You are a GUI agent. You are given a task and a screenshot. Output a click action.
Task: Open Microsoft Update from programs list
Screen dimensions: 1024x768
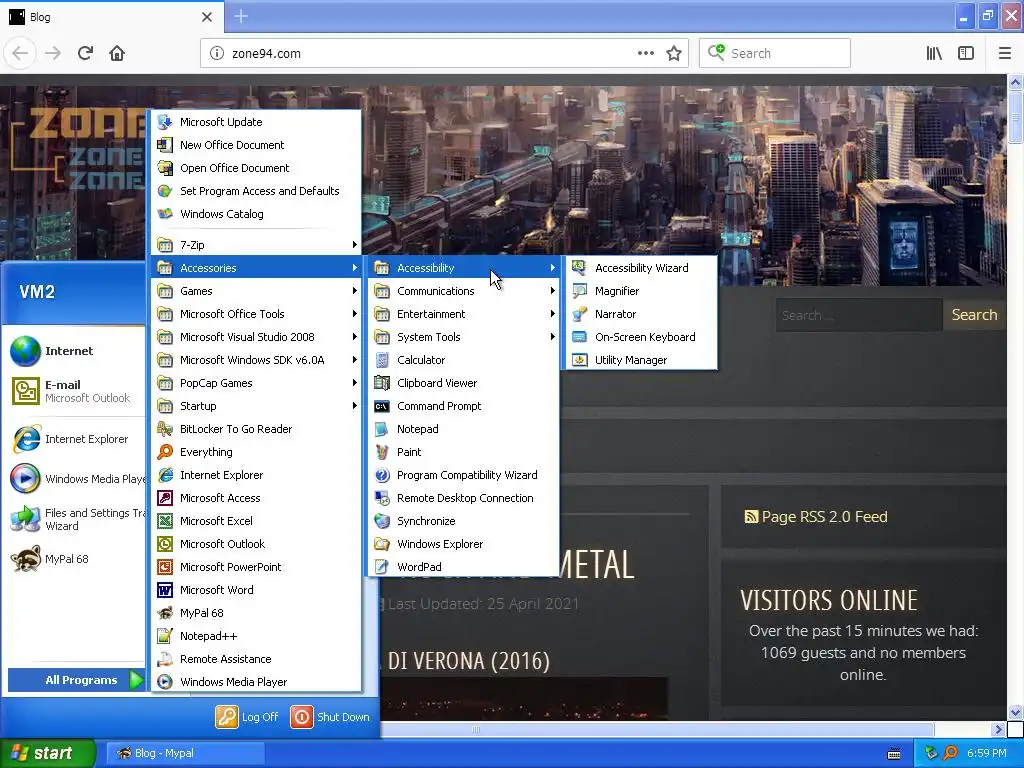(256, 122)
